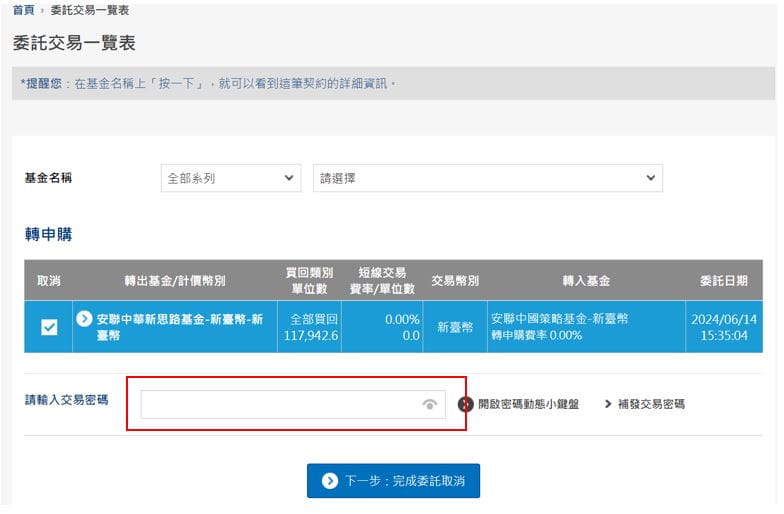Click the 轉入基金 column header

coord(586,280)
